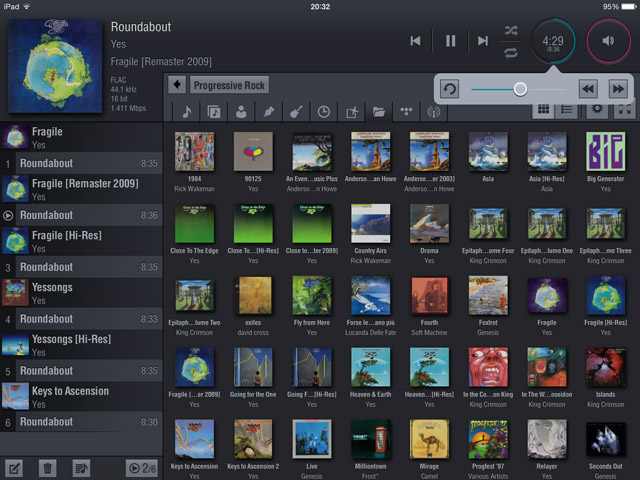Skip to the next track
Image resolution: width=640 pixels, height=480 pixels.
483,41
